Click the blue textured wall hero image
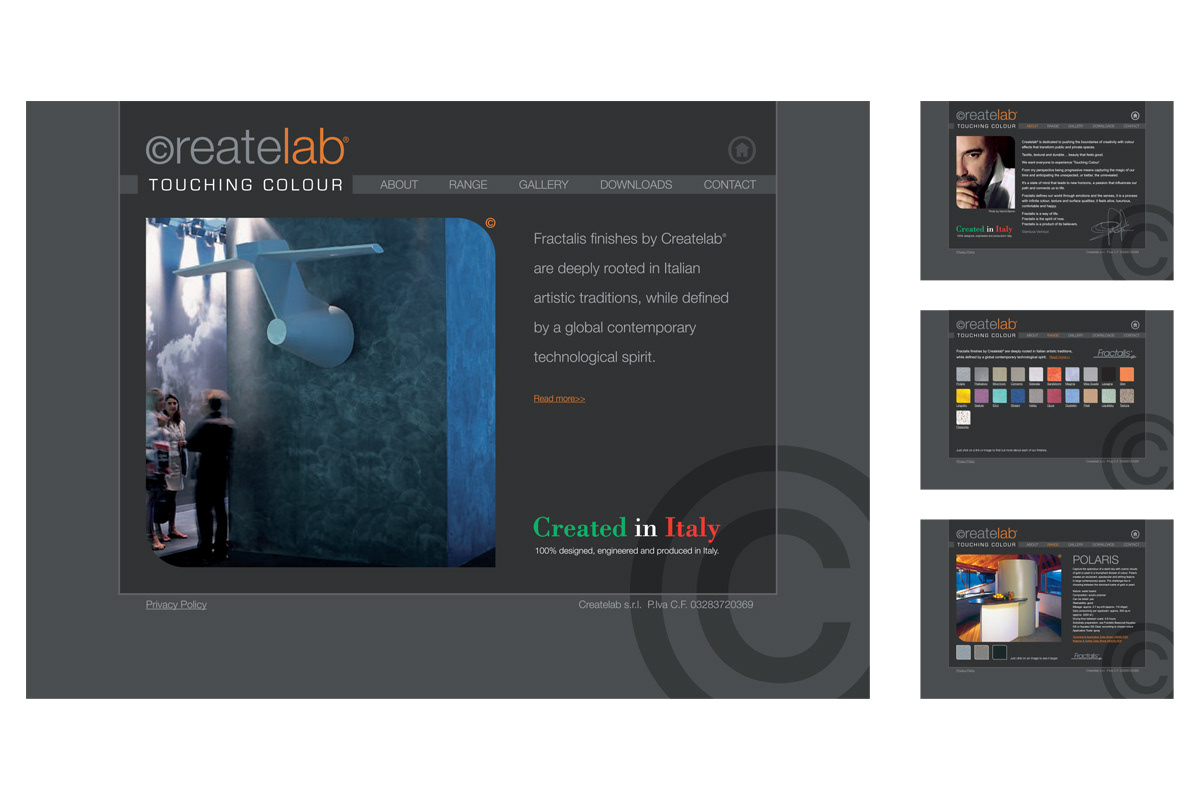The width and height of the screenshot is (1200, 800). pos(320,392)
